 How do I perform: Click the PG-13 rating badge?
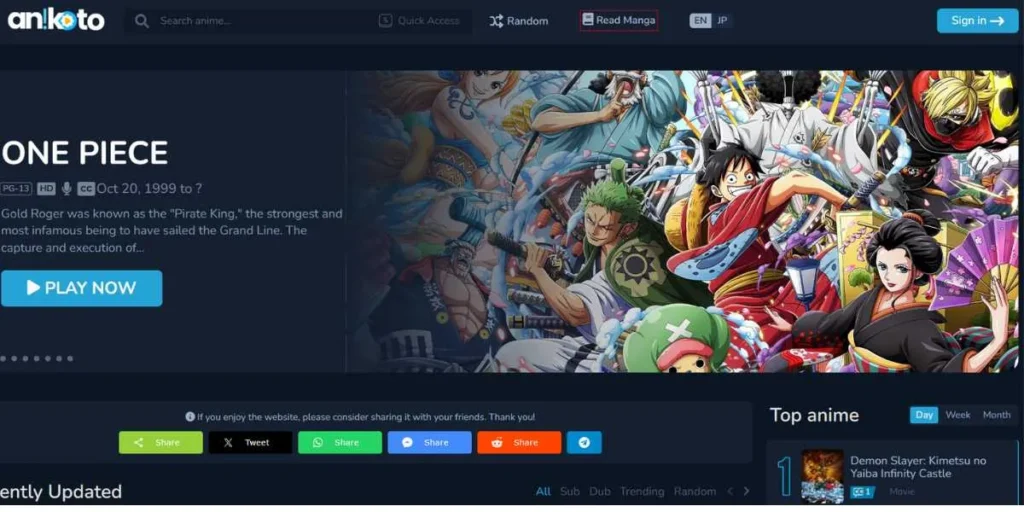point(16,189)
